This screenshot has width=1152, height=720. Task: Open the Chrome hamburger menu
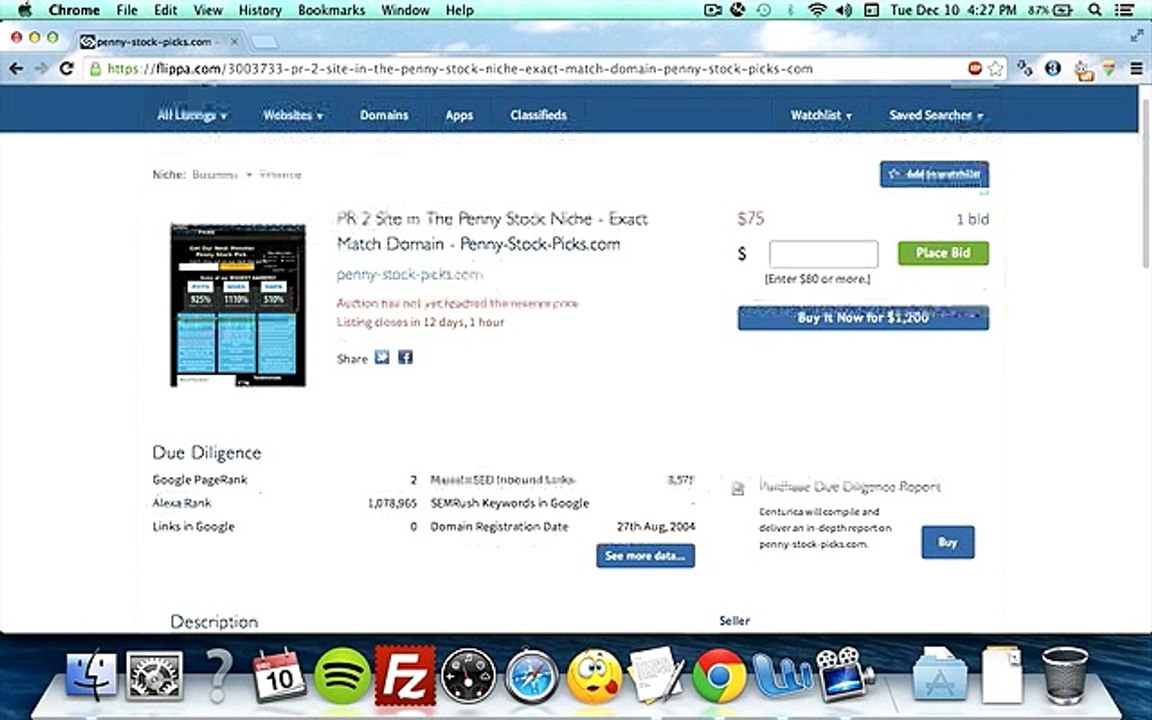(1136, 68)
